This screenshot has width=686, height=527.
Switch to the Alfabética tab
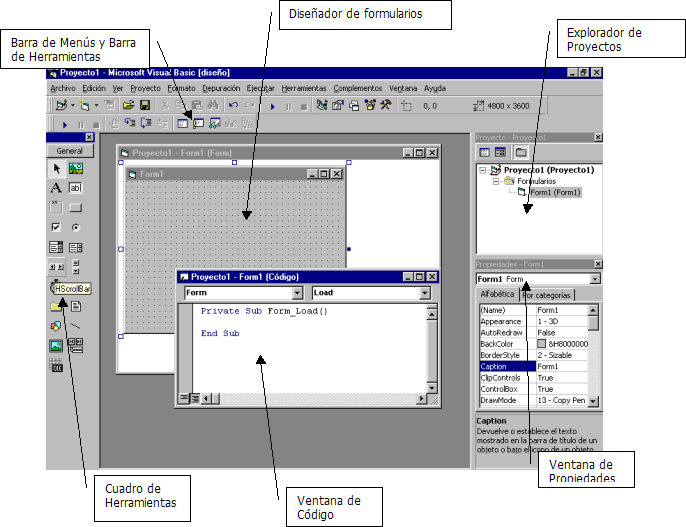(497, 294)
